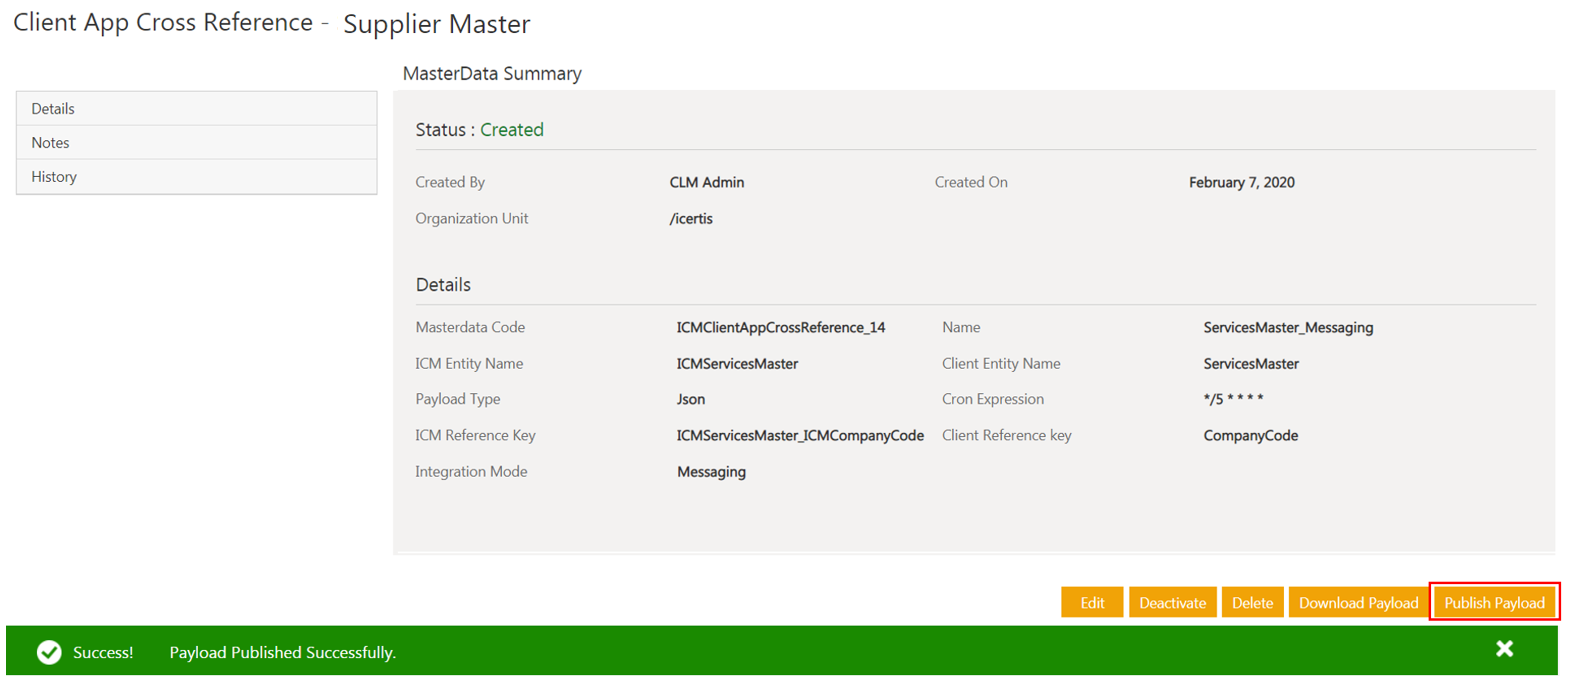This screenshot has width=1572, height=690.
Task: Click the '/icertis' organization unit value
Action: (691, 219)
